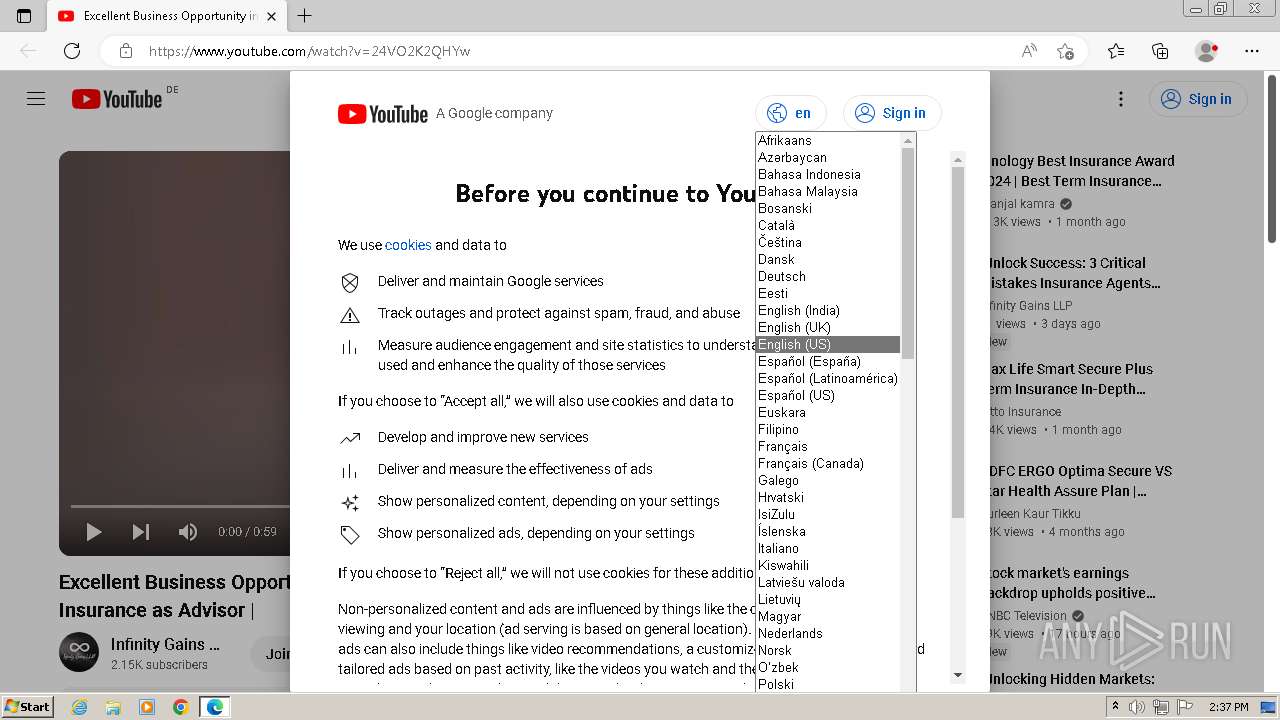Select Français language option
The width and height of the screenshot is (1280, 720).
click(x=828, y=446)
